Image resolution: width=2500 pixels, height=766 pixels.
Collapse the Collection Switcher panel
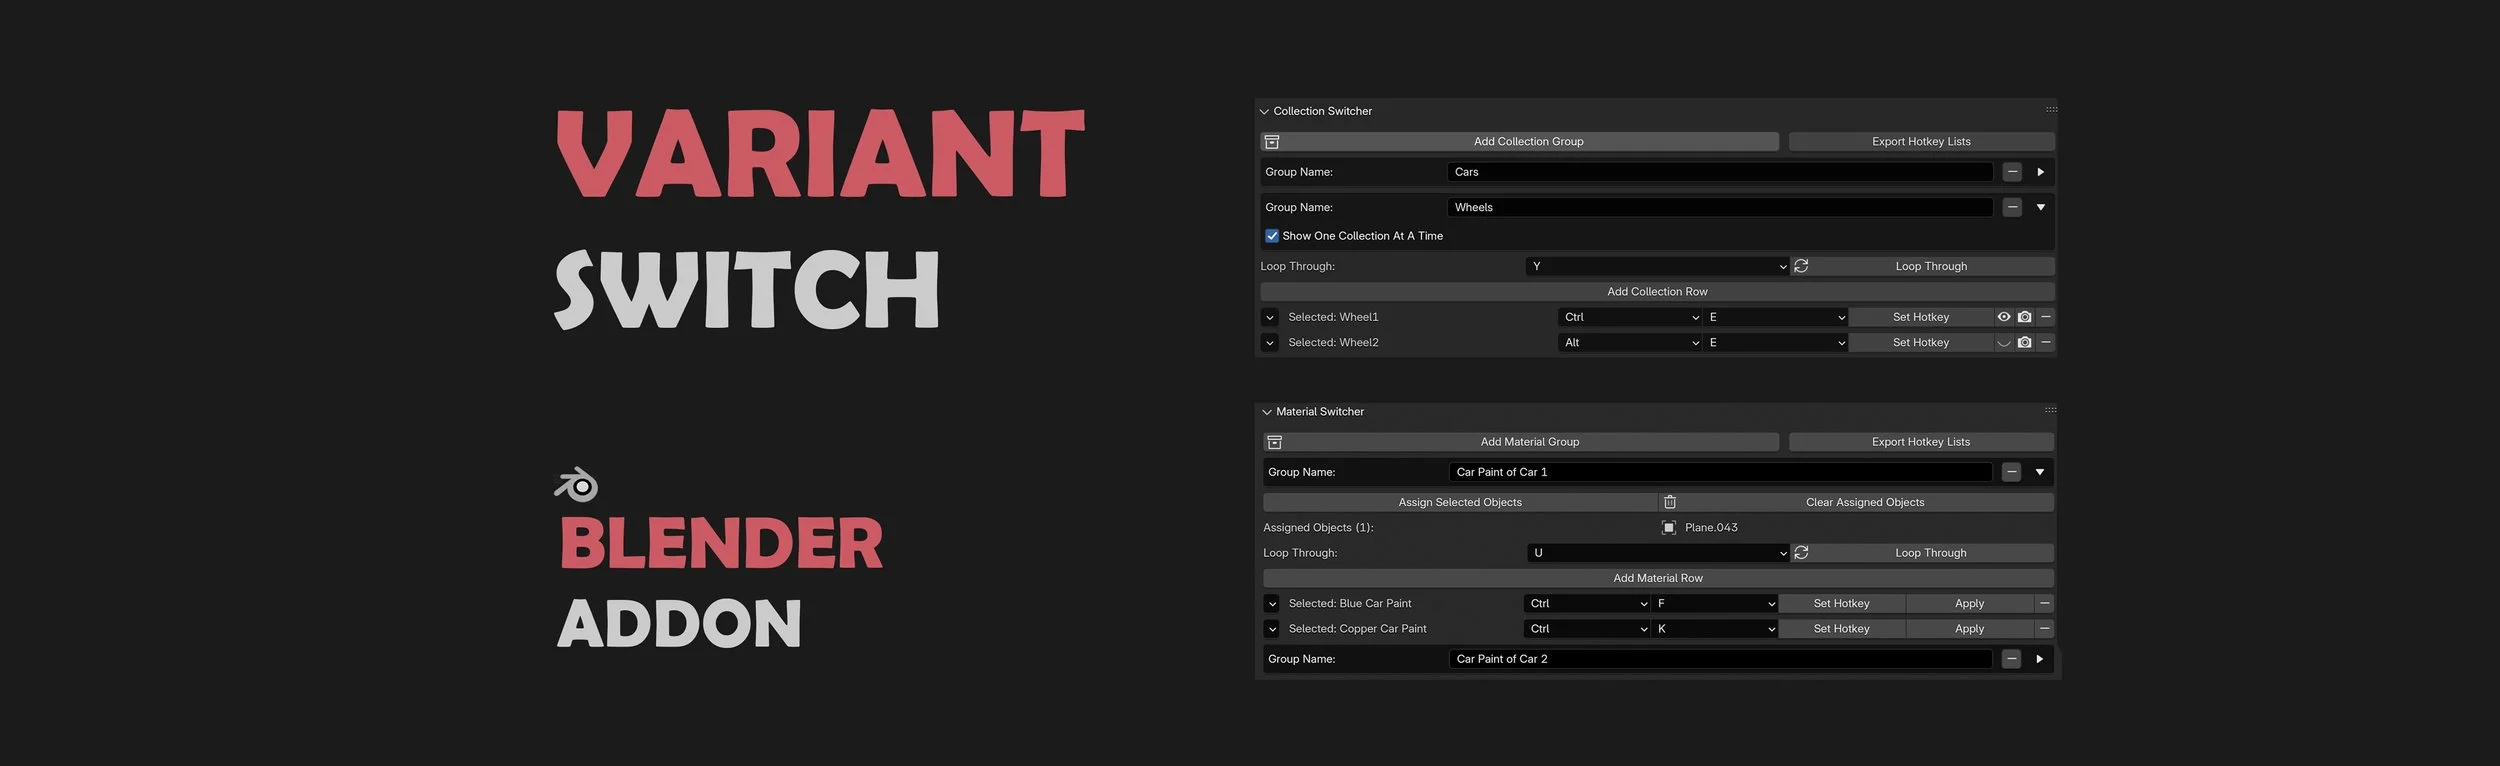point(1264,111)
